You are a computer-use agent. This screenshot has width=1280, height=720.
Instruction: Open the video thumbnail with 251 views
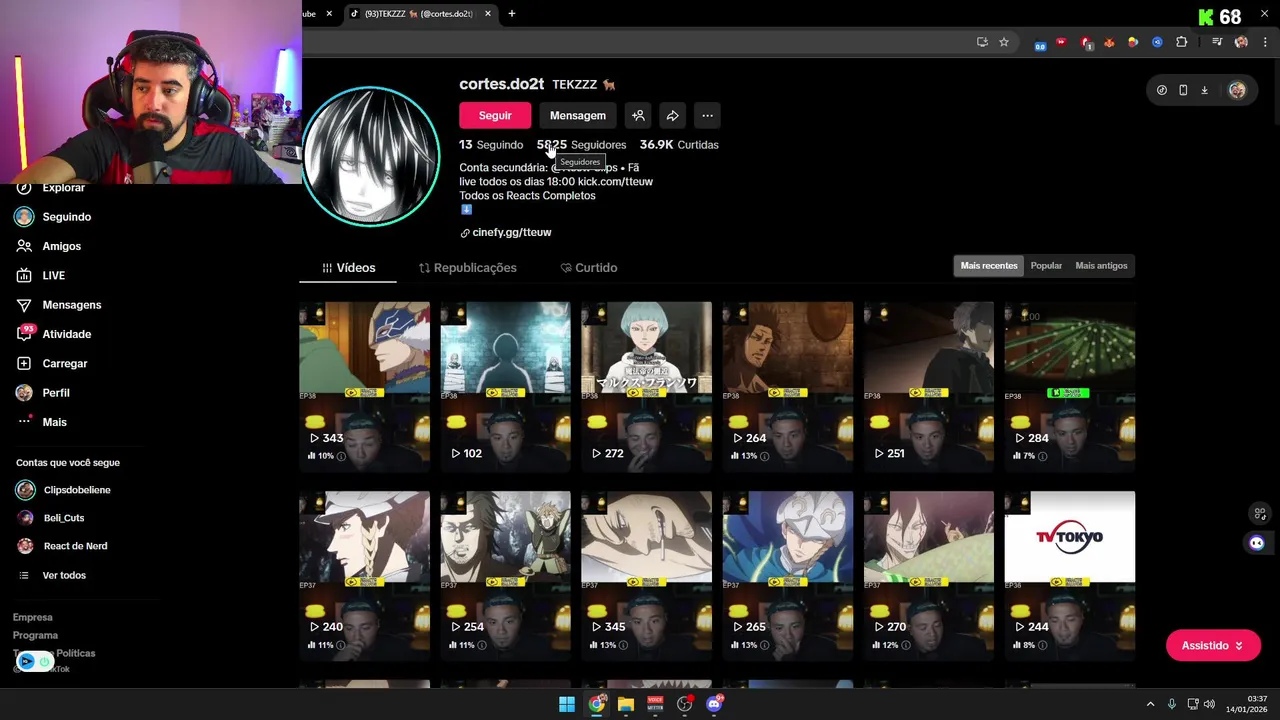coord(928,385)
